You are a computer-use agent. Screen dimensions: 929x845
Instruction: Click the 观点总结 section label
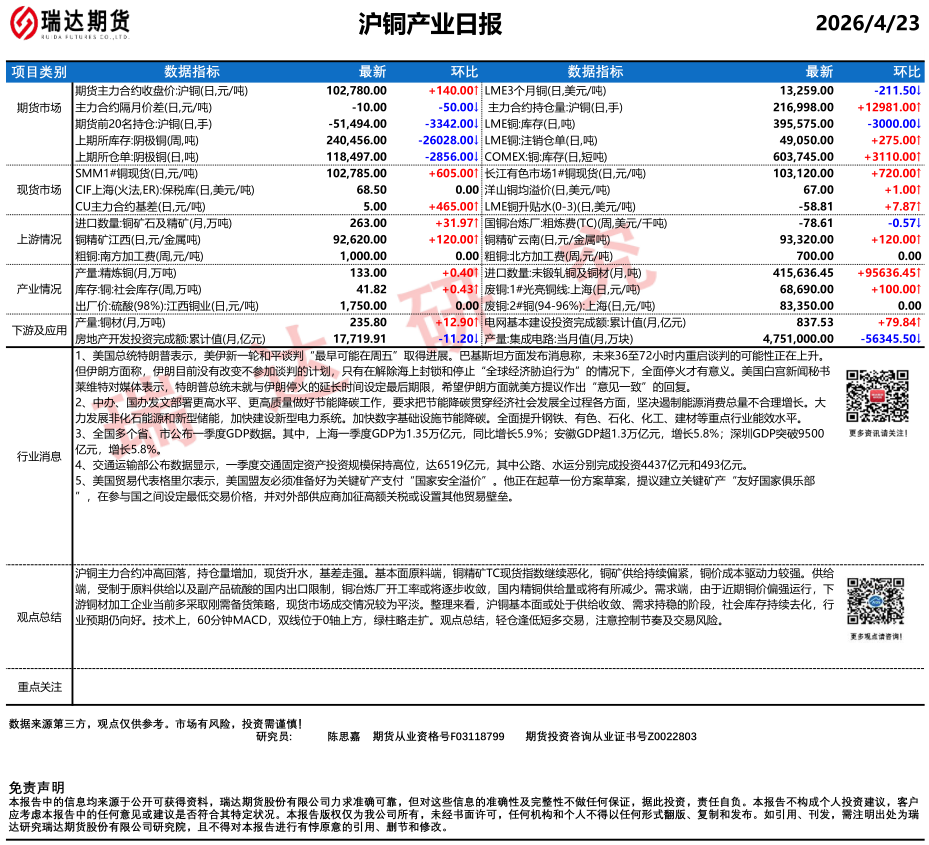[39, 618]
